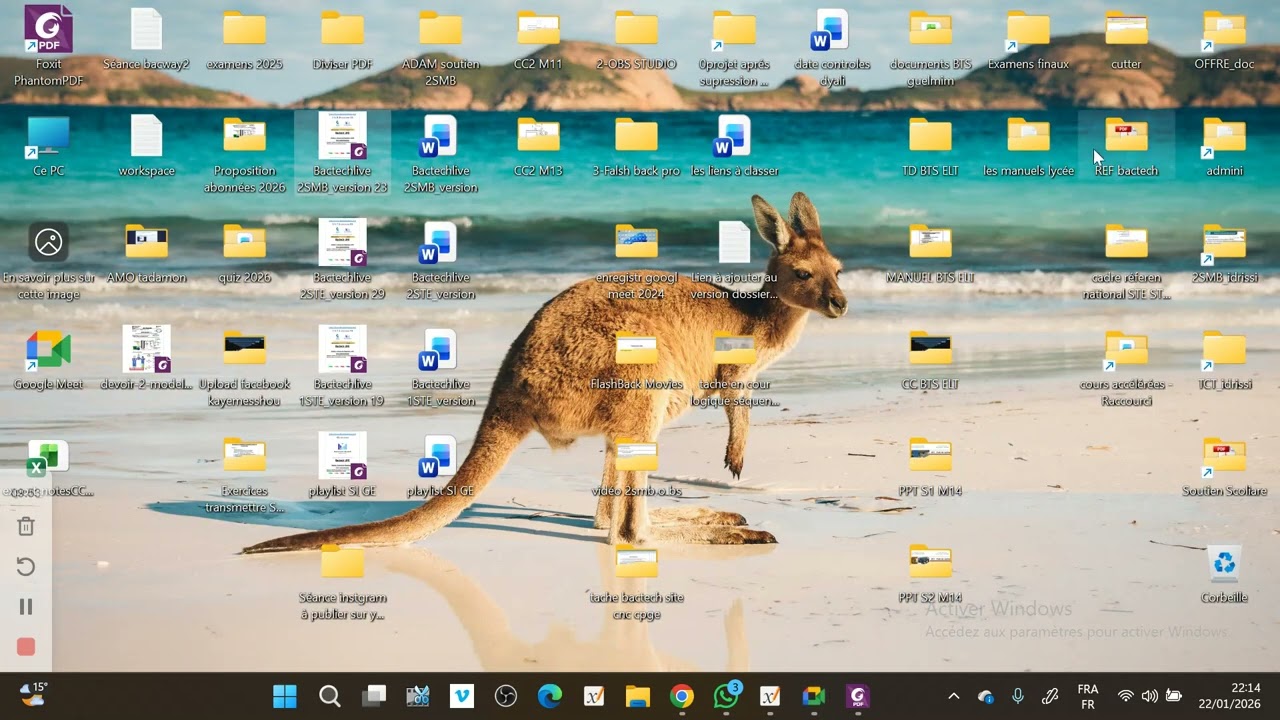Viewport: 1280px width, 720px height.
Task: Select the quiz 2026 folder
Action: point(244,253)
